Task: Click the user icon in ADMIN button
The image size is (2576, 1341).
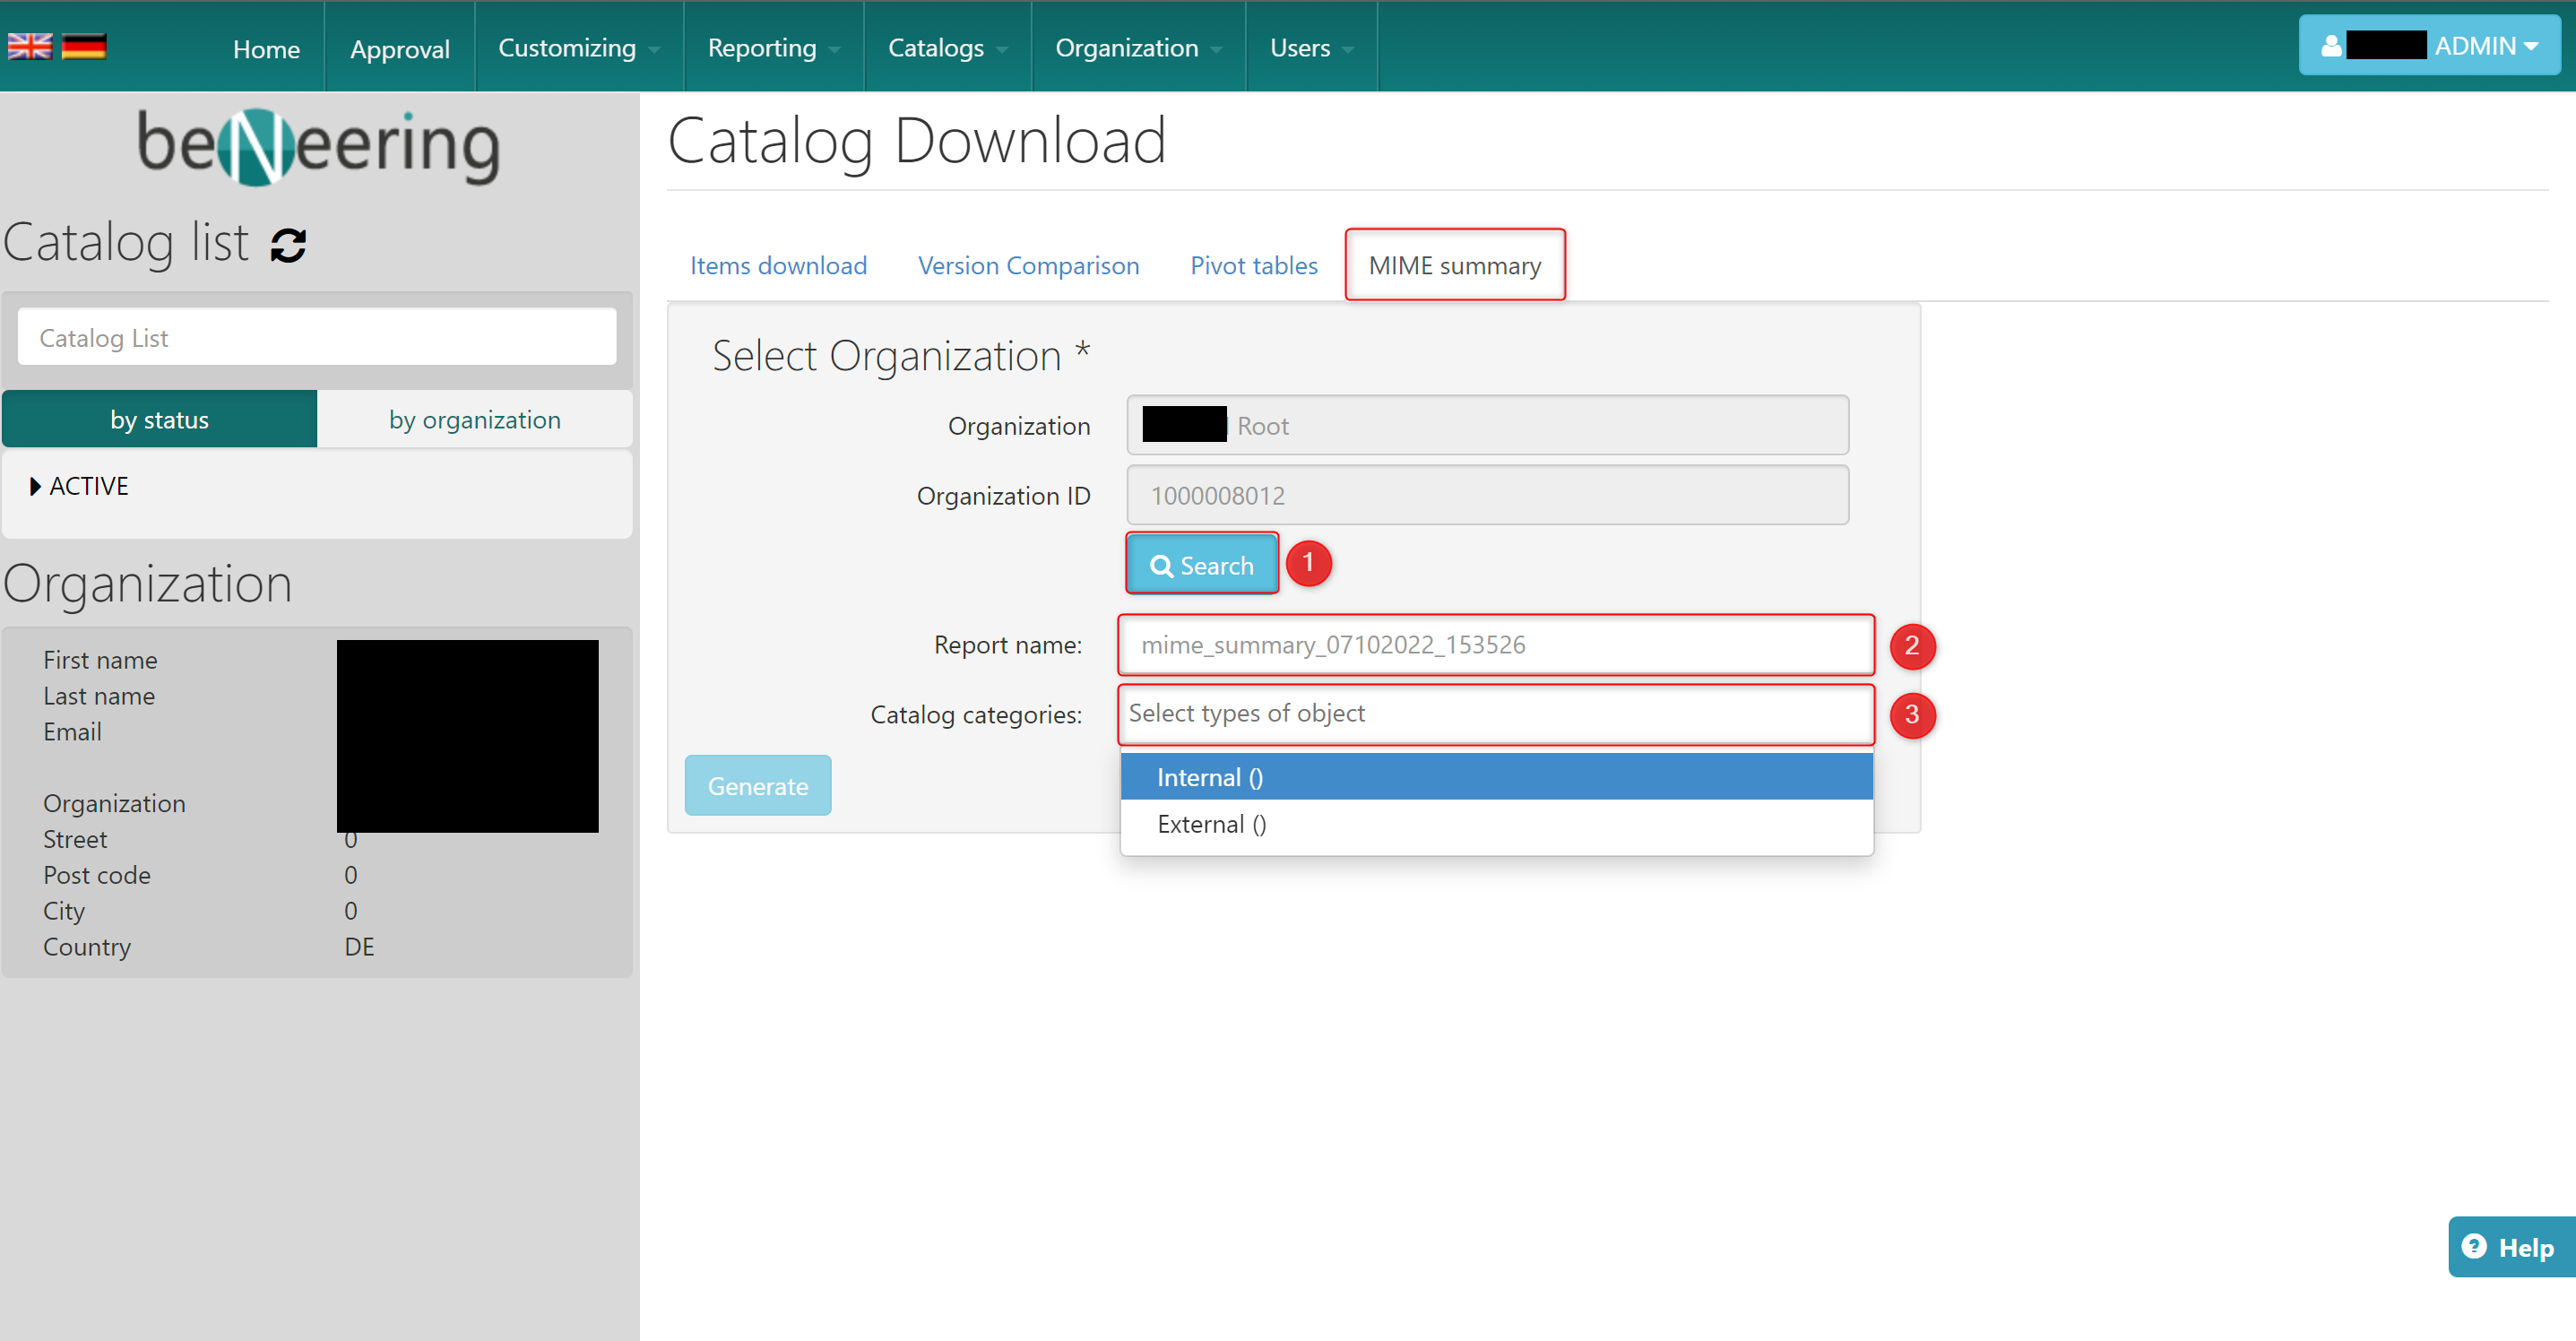Action: click(2331, 46)
